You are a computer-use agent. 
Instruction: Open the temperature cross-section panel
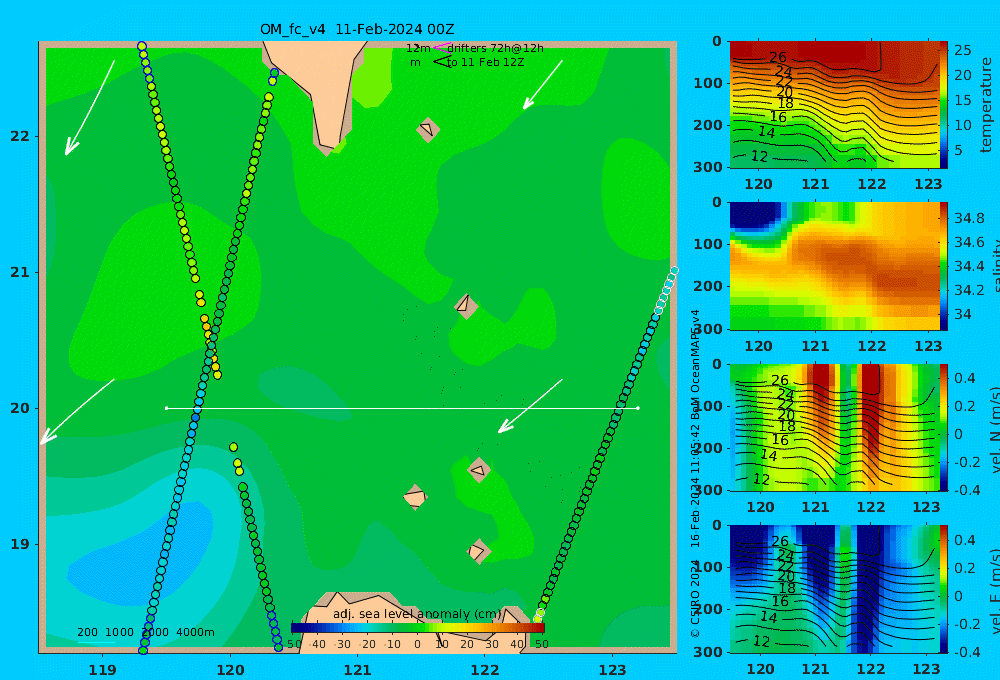point(834,105)
